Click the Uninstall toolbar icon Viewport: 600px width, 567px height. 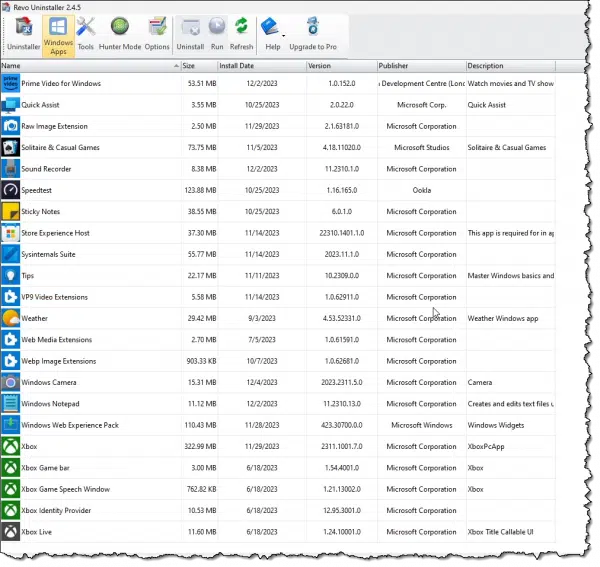tap(190, 27)
